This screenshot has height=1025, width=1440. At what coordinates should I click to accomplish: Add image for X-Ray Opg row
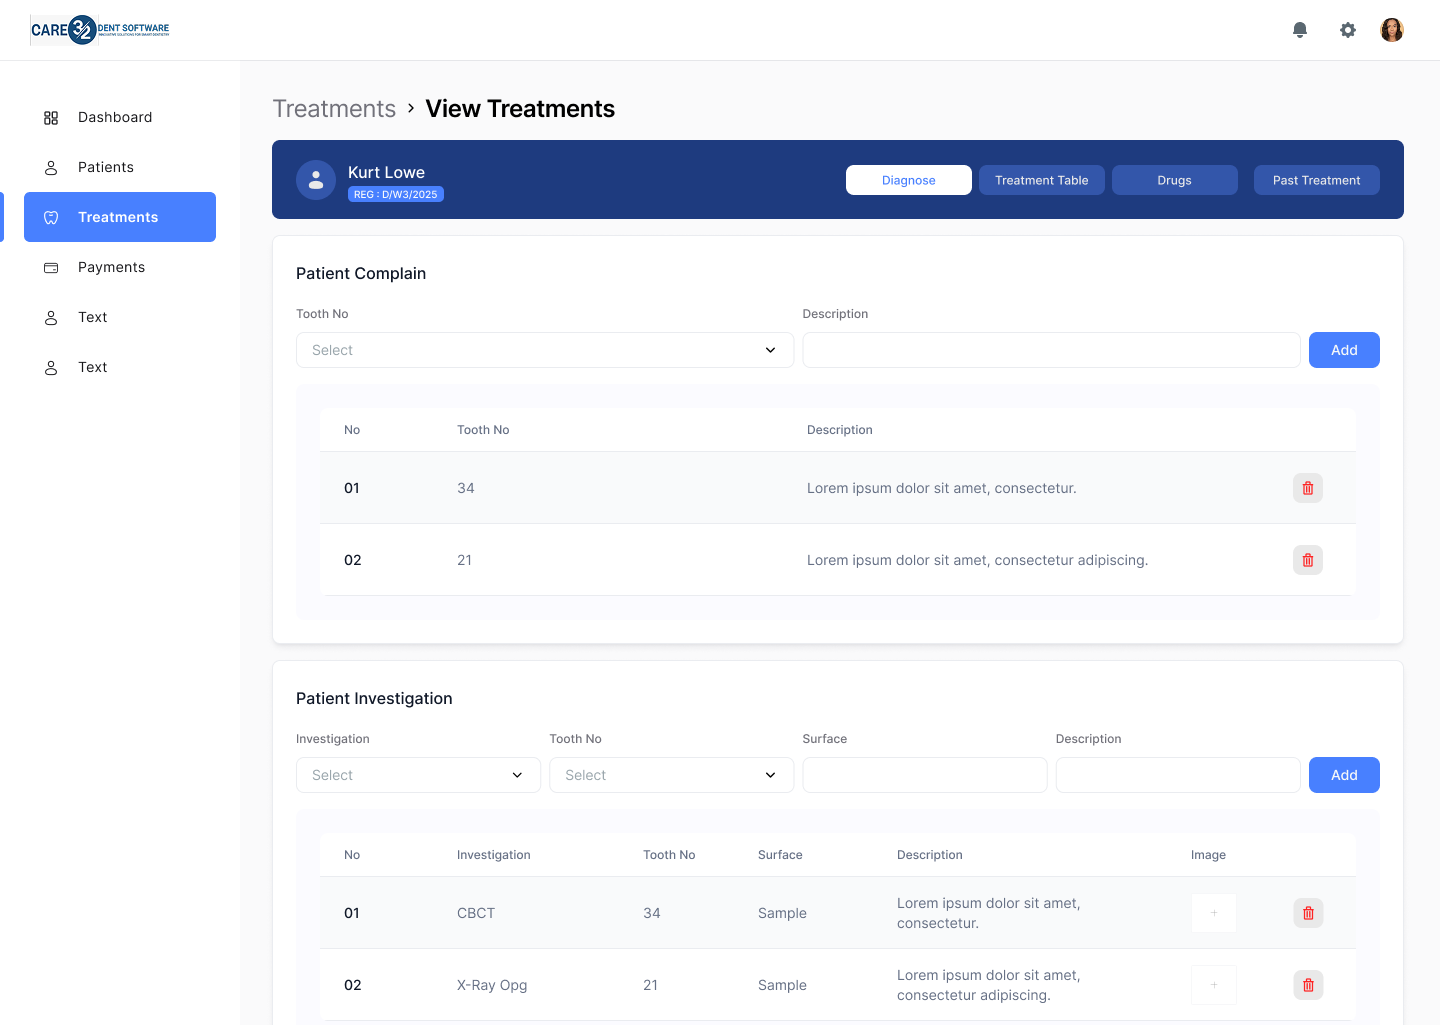[x=1214, y=985]
